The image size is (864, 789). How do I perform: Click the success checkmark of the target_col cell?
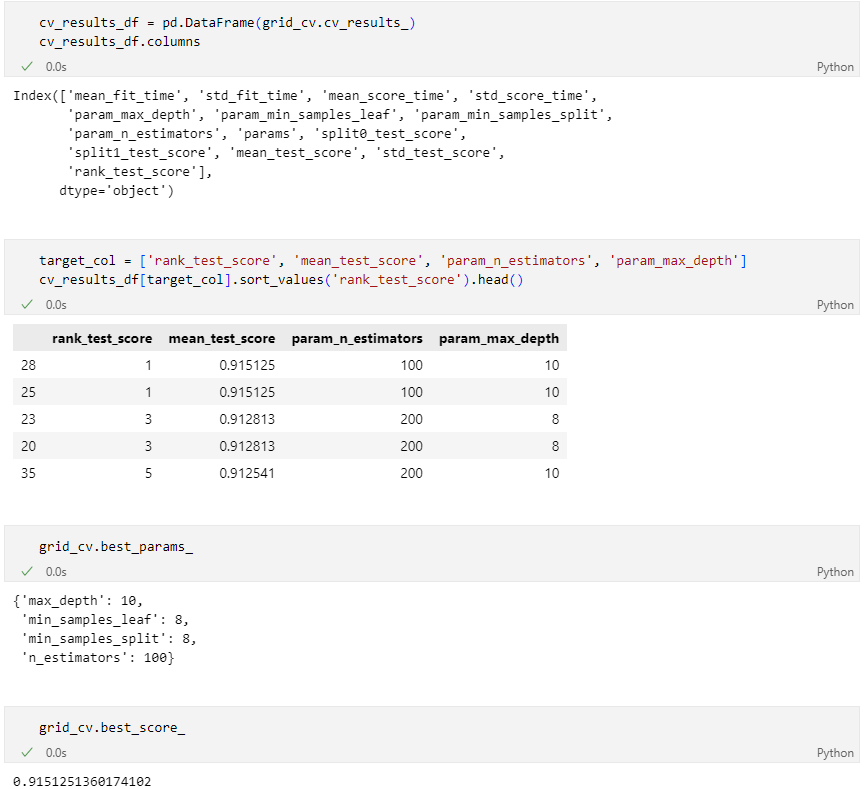[26, 305]
